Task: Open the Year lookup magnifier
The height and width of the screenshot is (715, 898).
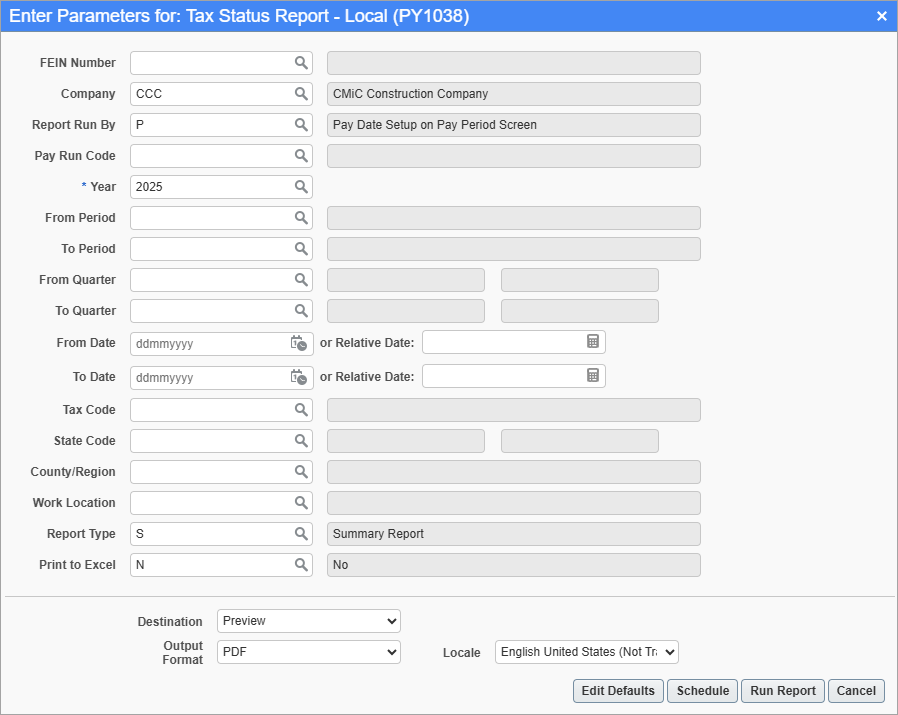Action: pyautogui.click(x=300, y=186)
